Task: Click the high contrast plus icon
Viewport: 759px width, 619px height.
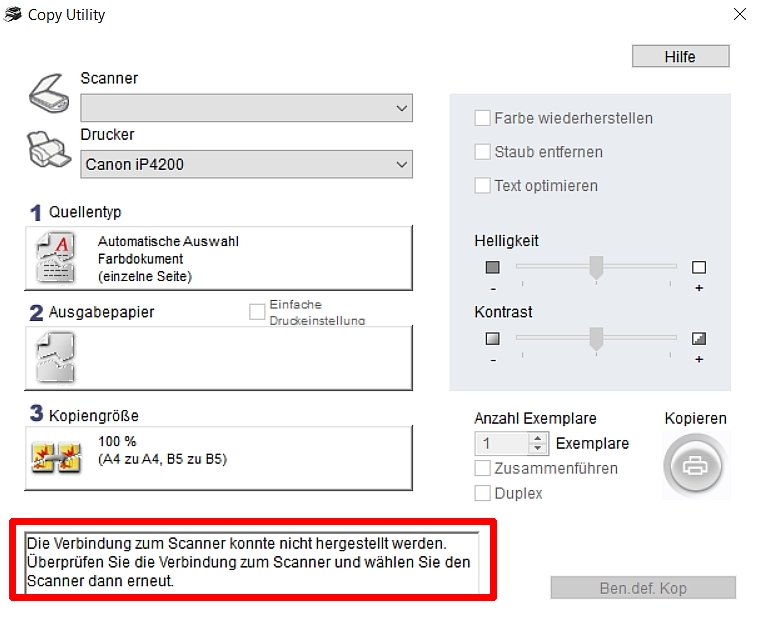Action: 698,338
